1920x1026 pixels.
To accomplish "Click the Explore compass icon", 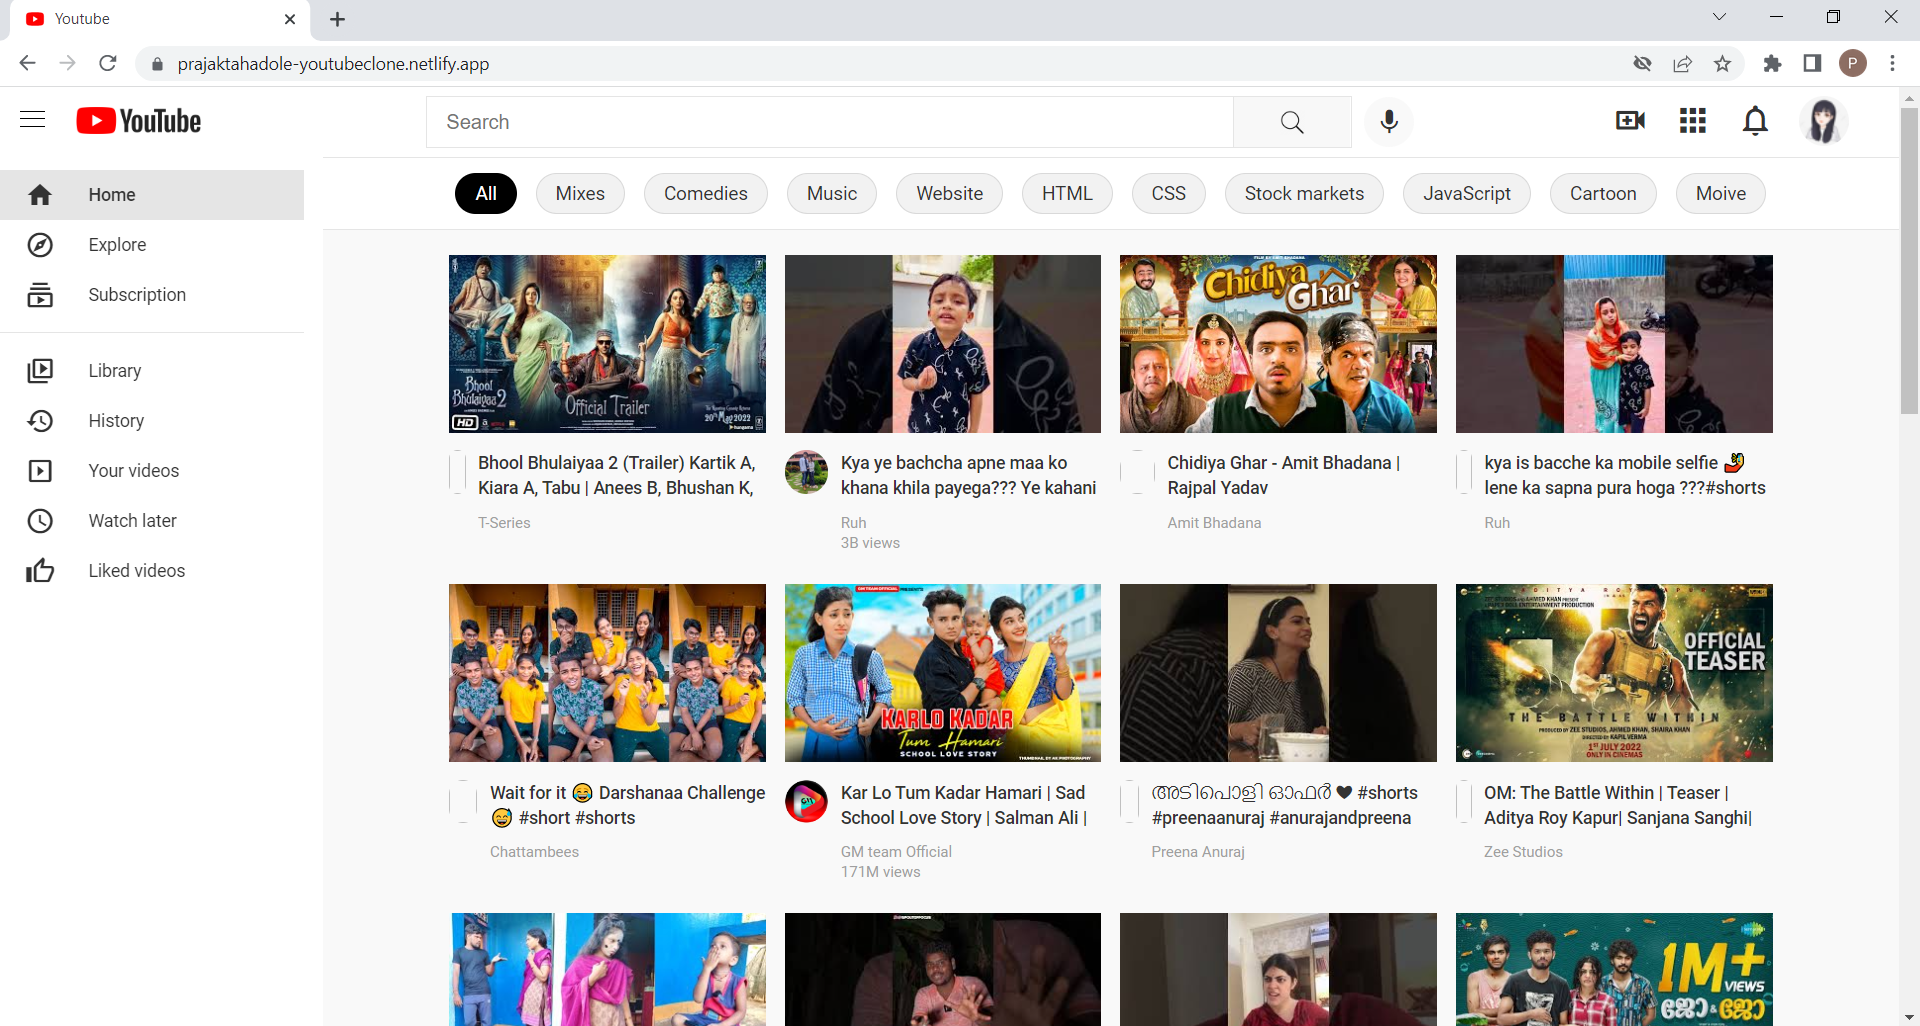I will 40,245.
